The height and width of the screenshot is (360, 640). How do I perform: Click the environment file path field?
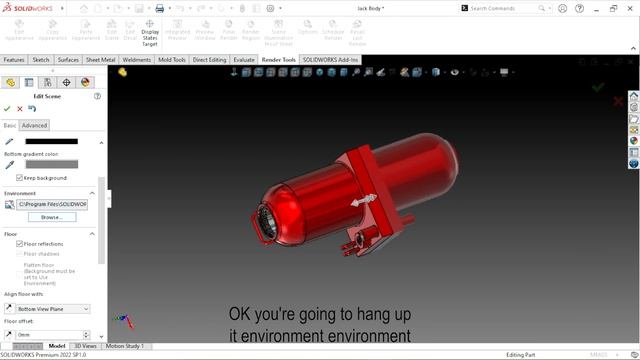(x=52, y=204)
